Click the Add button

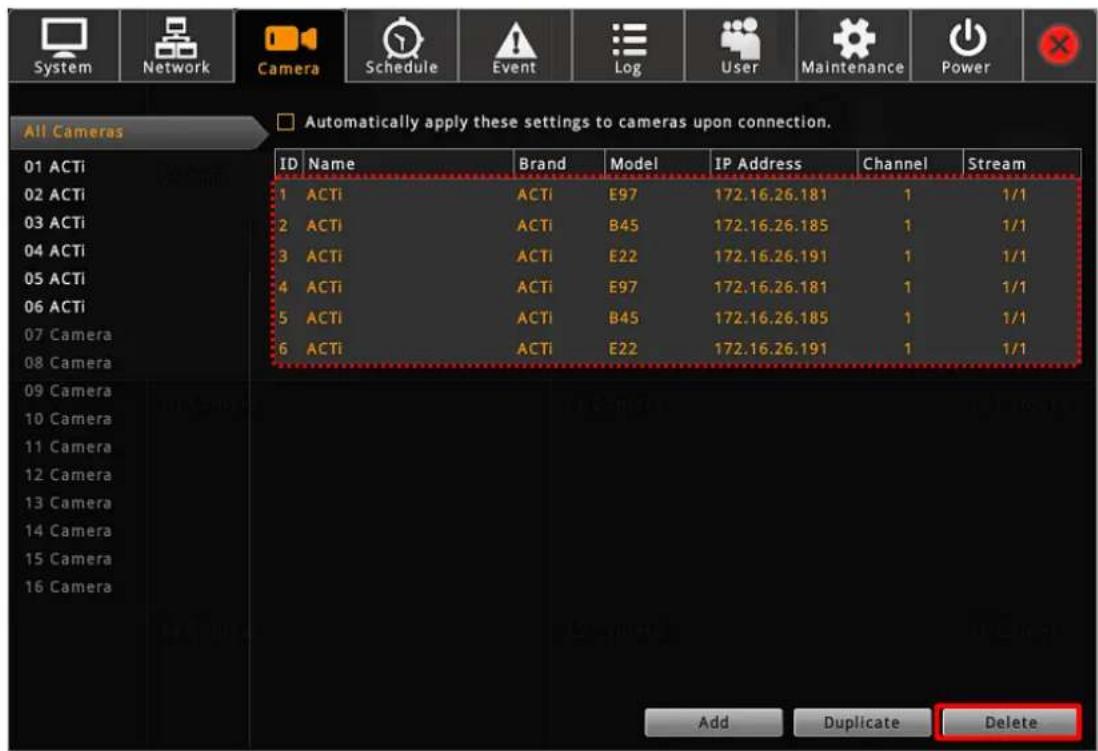point(714,722)
